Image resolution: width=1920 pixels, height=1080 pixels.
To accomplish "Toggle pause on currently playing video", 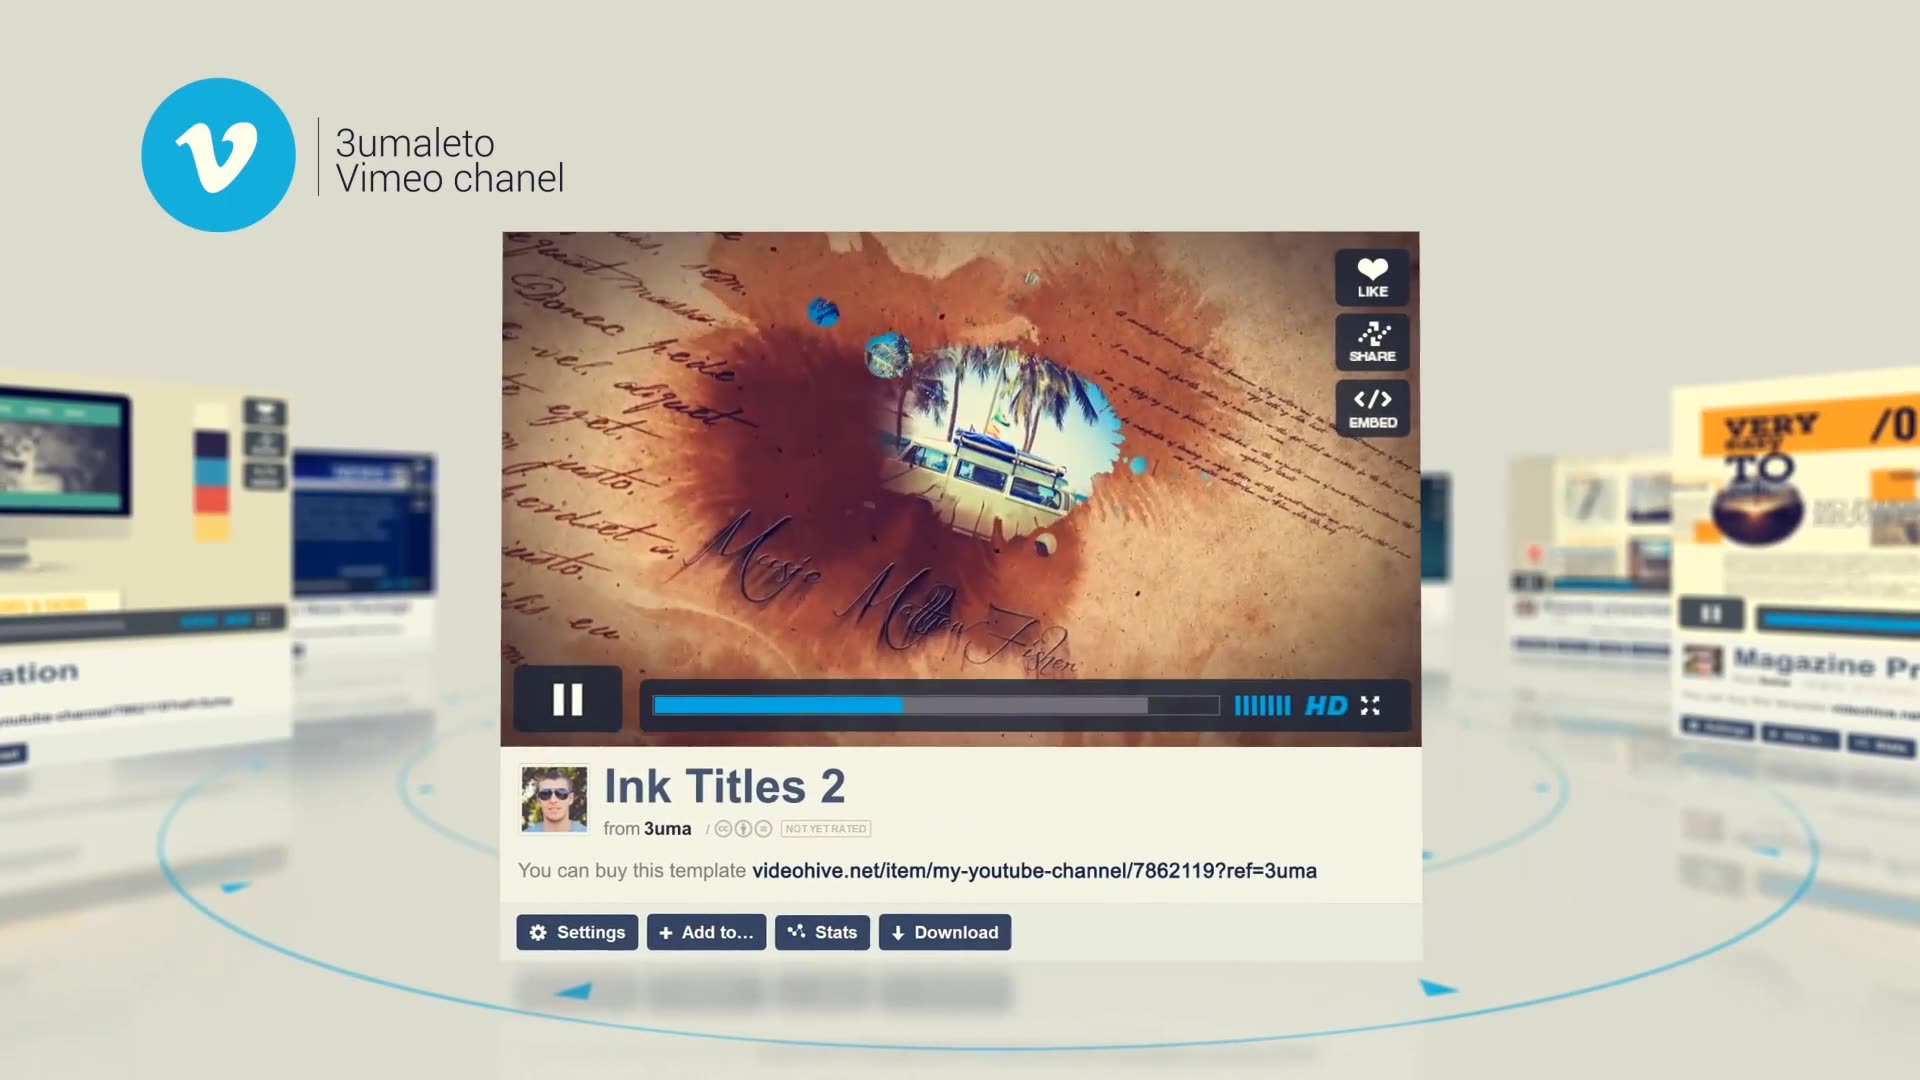I will pyautogui.click(x=568, y=700).
